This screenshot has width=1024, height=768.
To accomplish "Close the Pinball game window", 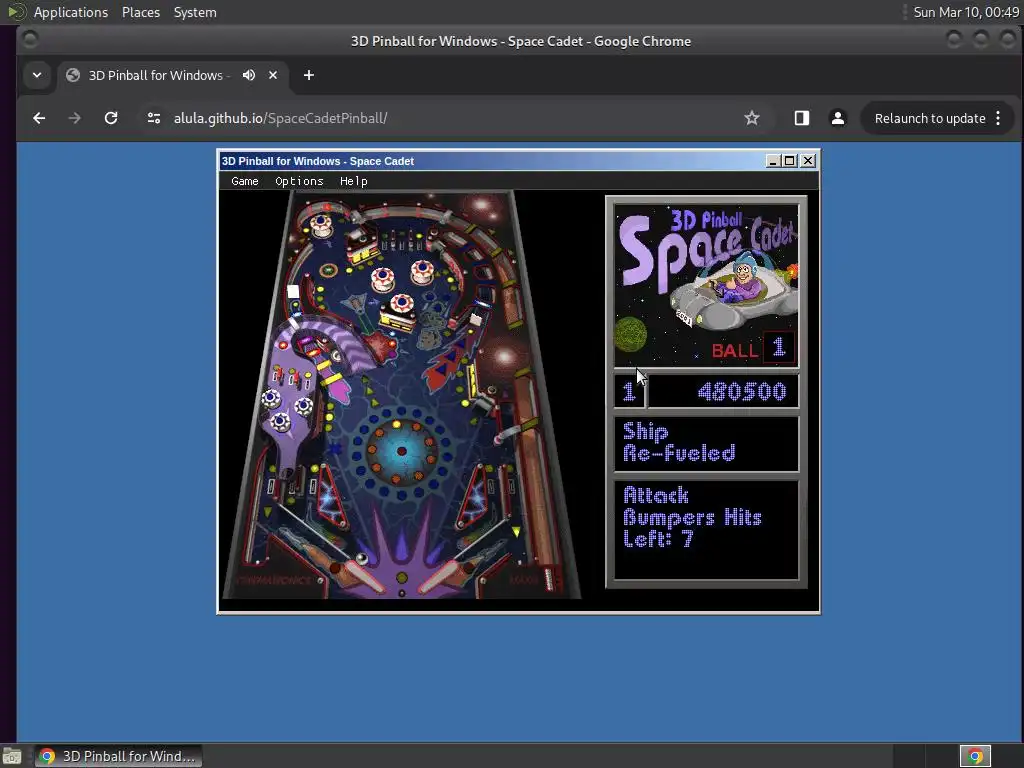I will (808, 161).
